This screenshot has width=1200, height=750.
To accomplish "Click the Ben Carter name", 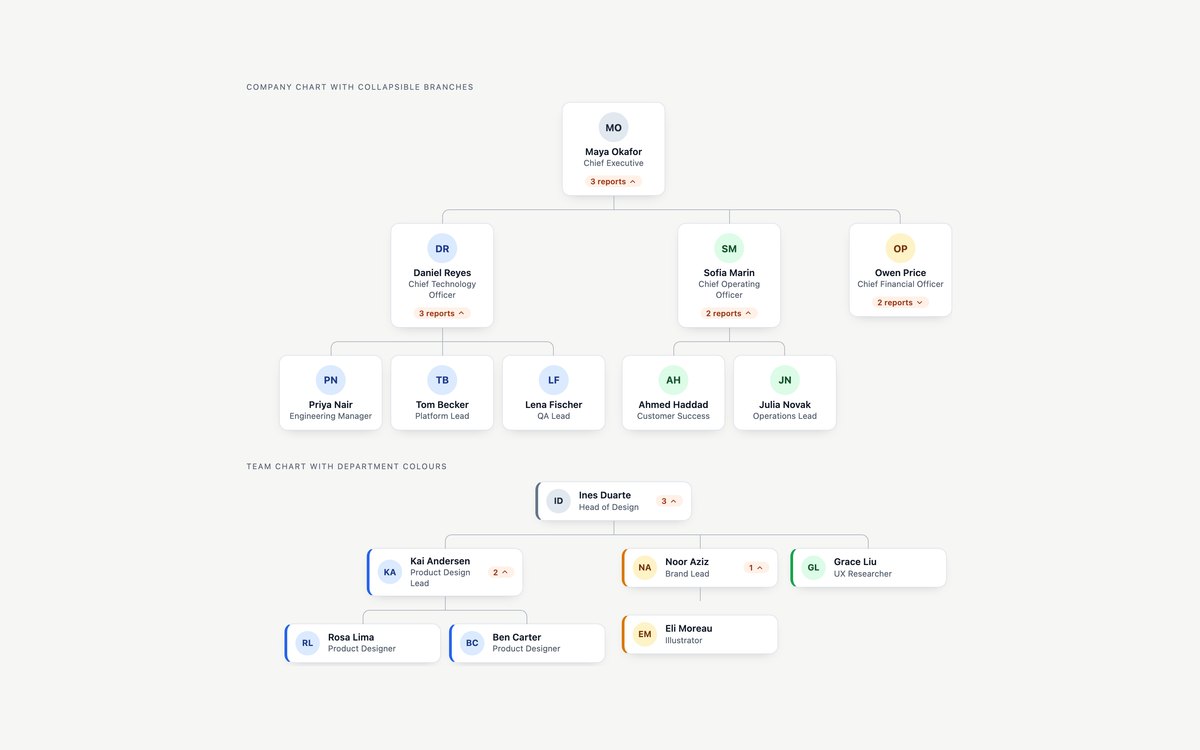I will (x=517, y=637).
